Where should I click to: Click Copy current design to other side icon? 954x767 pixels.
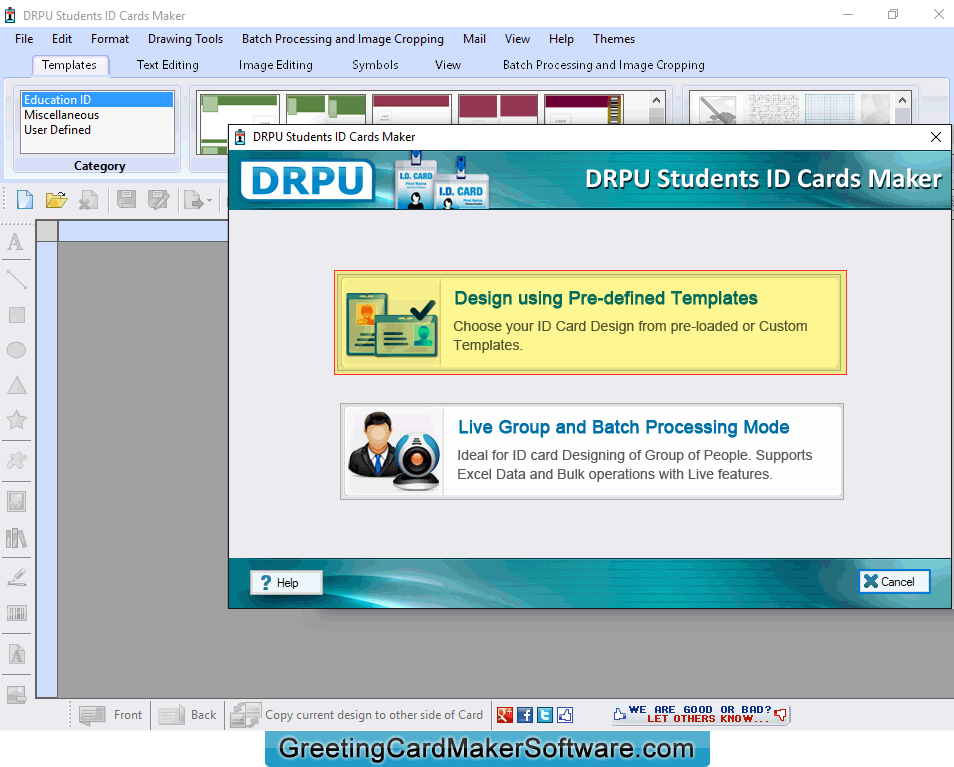click(246, 715)
